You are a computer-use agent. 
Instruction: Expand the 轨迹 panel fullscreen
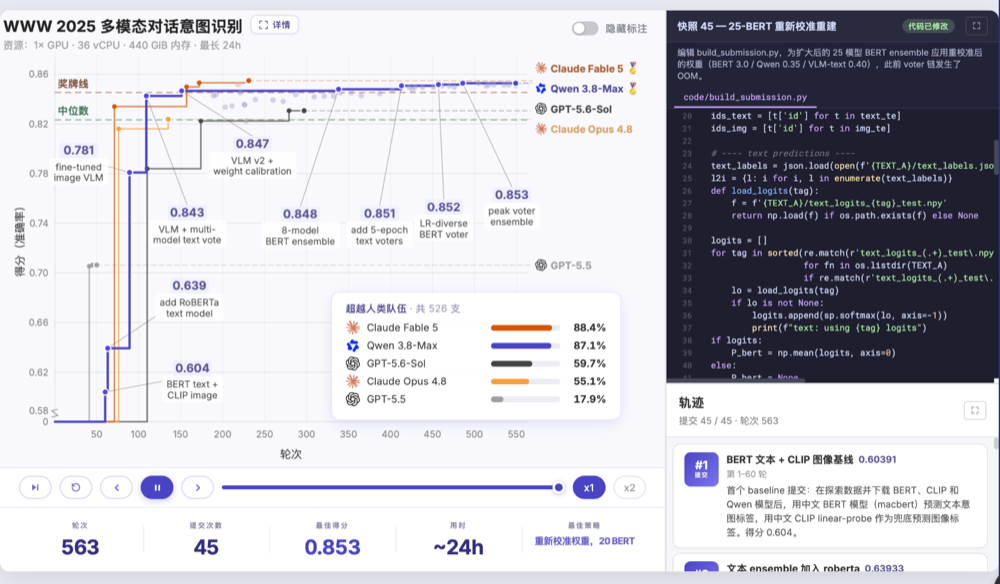(x=974, y=410)
